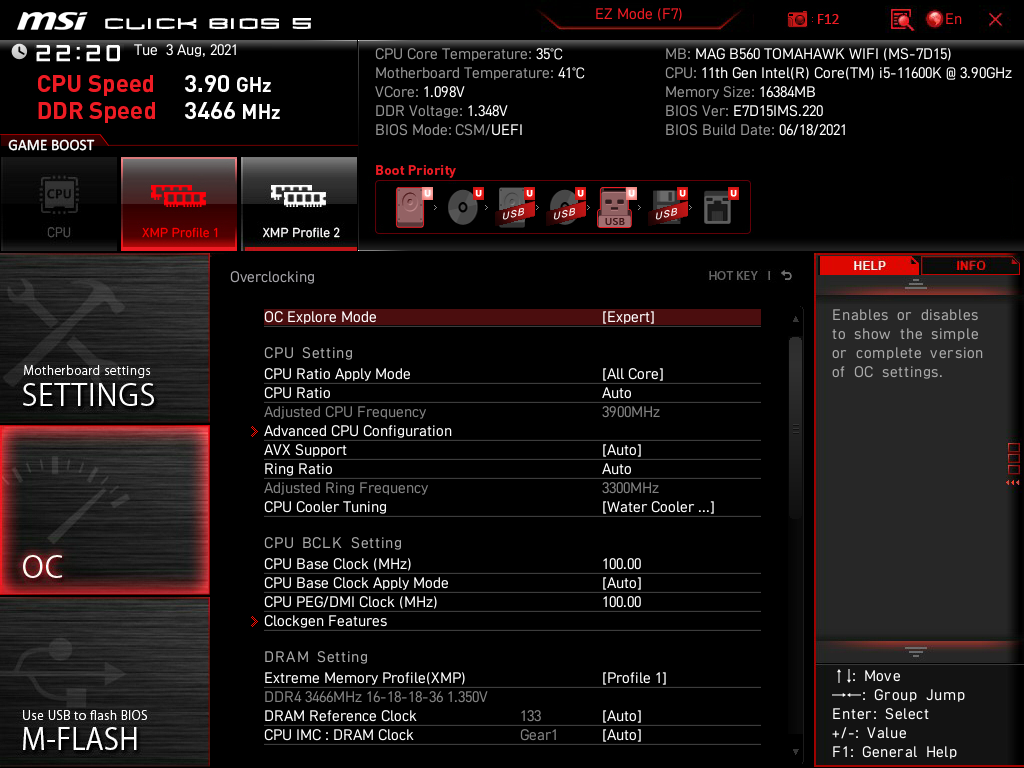Open the SETTINGS motherboard section
Screen dimensions: 1024x768
[104, 338]
